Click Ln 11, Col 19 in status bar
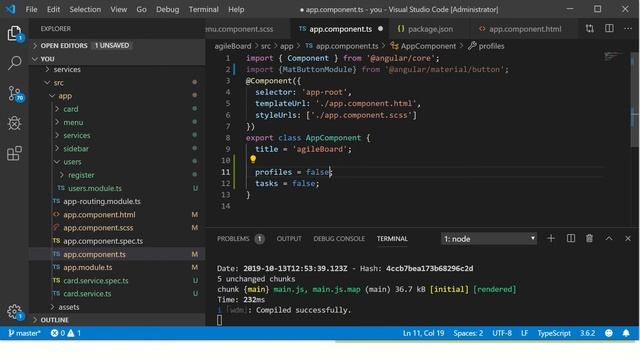 [x=423, y=333]
